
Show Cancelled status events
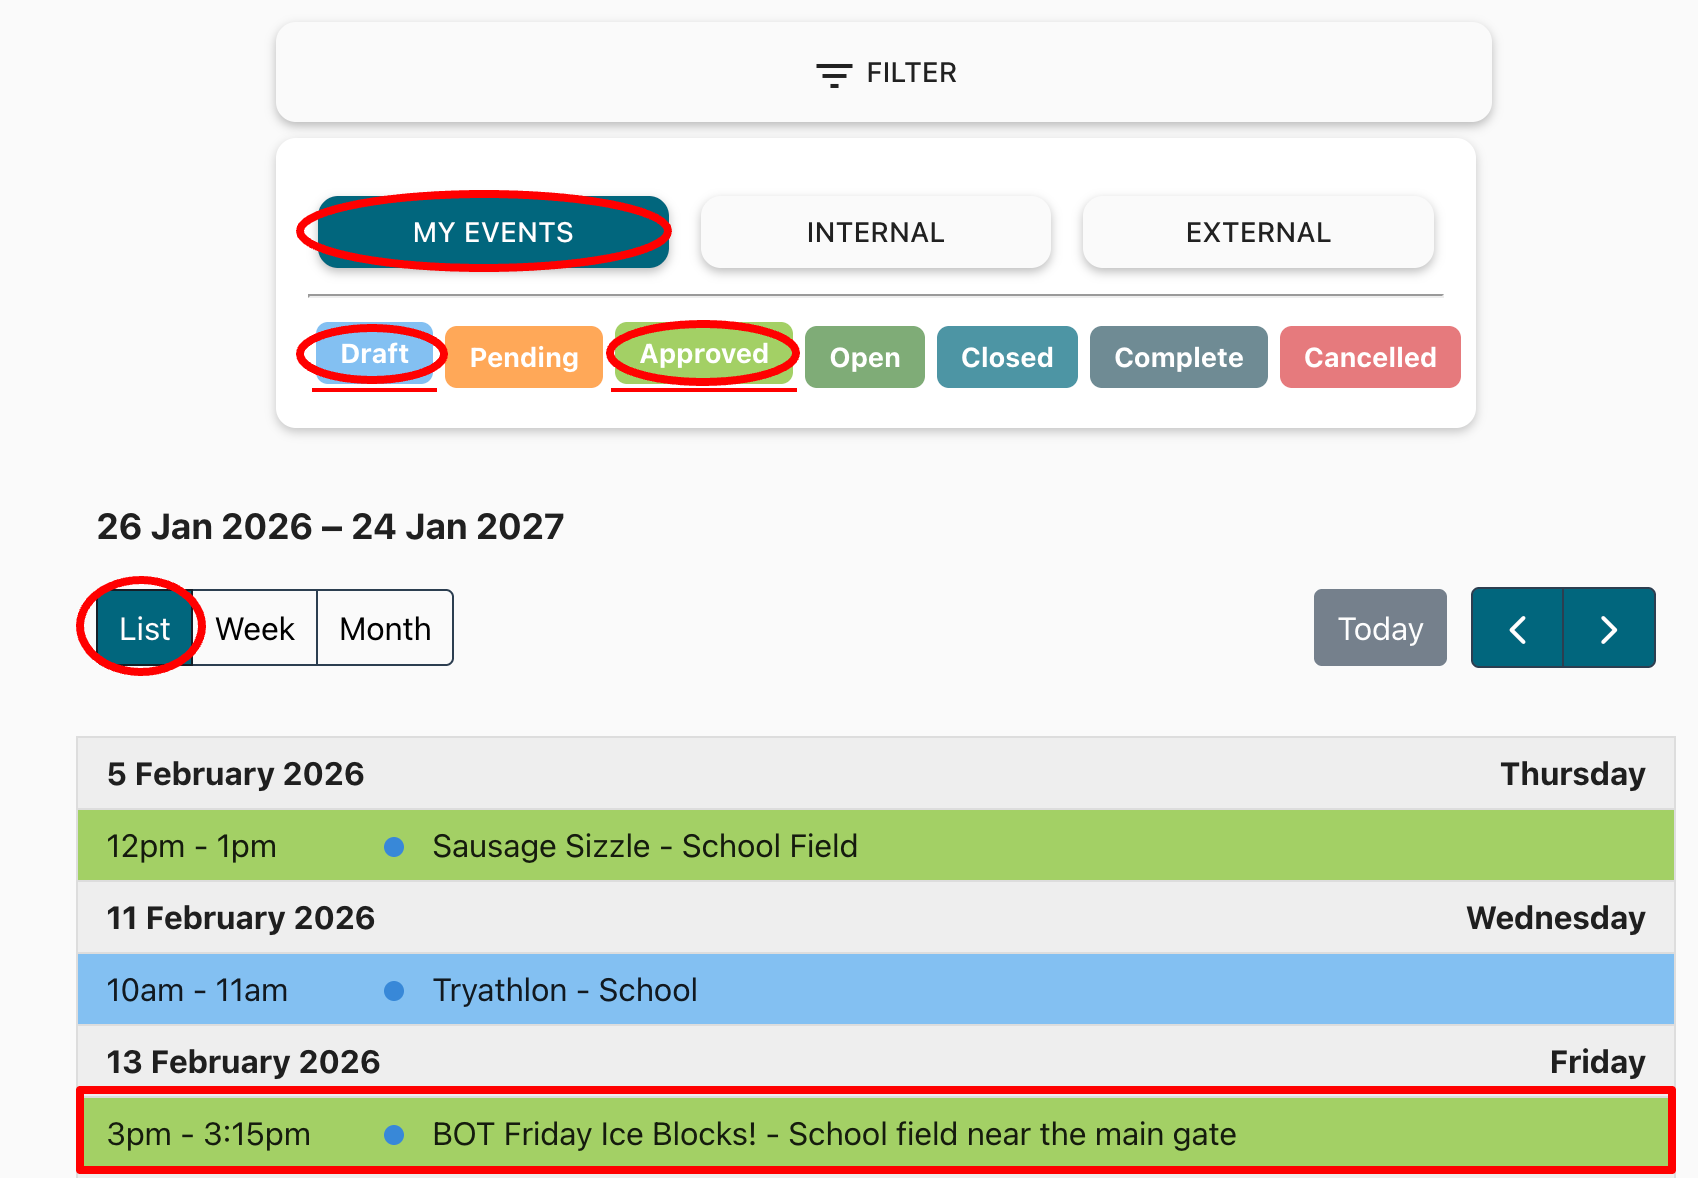pos(1369,357)
